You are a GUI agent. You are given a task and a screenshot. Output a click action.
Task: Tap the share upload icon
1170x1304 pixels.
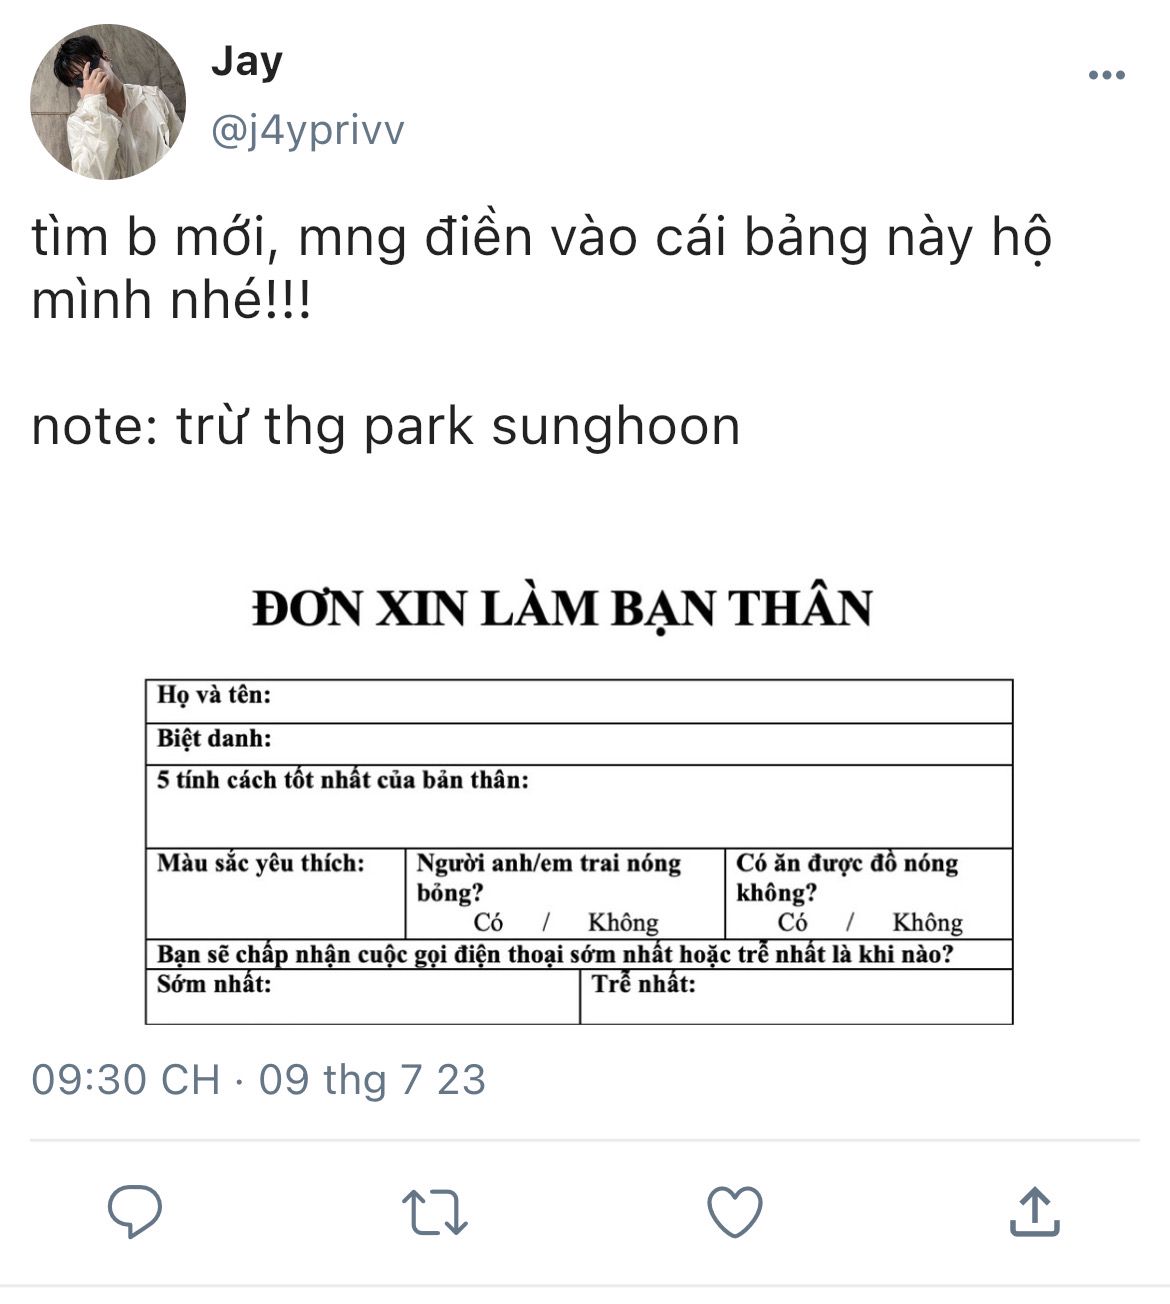[1034, 1211]
